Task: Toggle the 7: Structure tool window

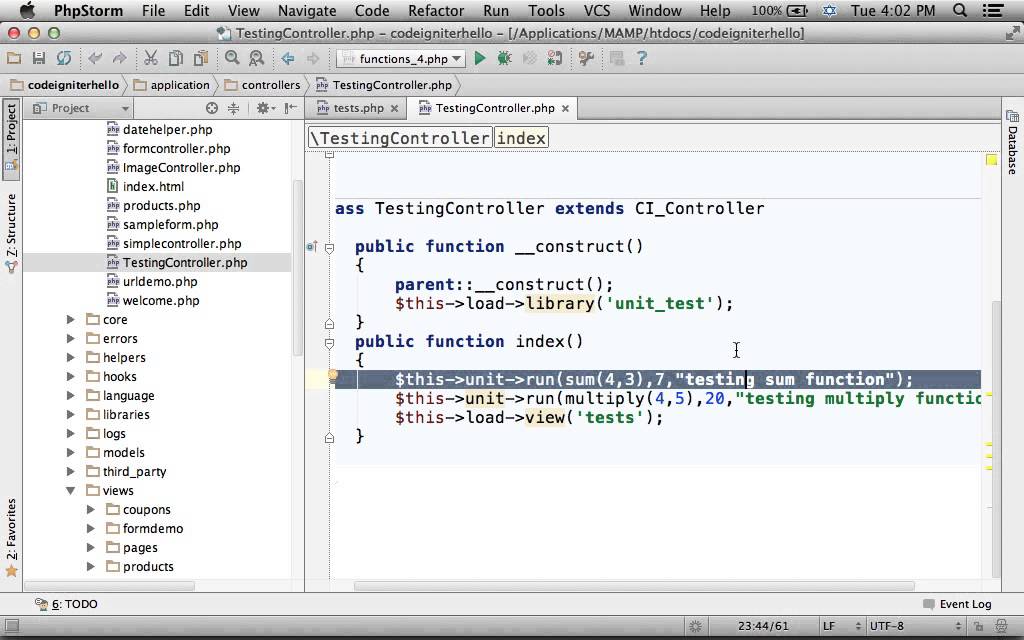Action: pyautogui.click(x=11, y=233)
